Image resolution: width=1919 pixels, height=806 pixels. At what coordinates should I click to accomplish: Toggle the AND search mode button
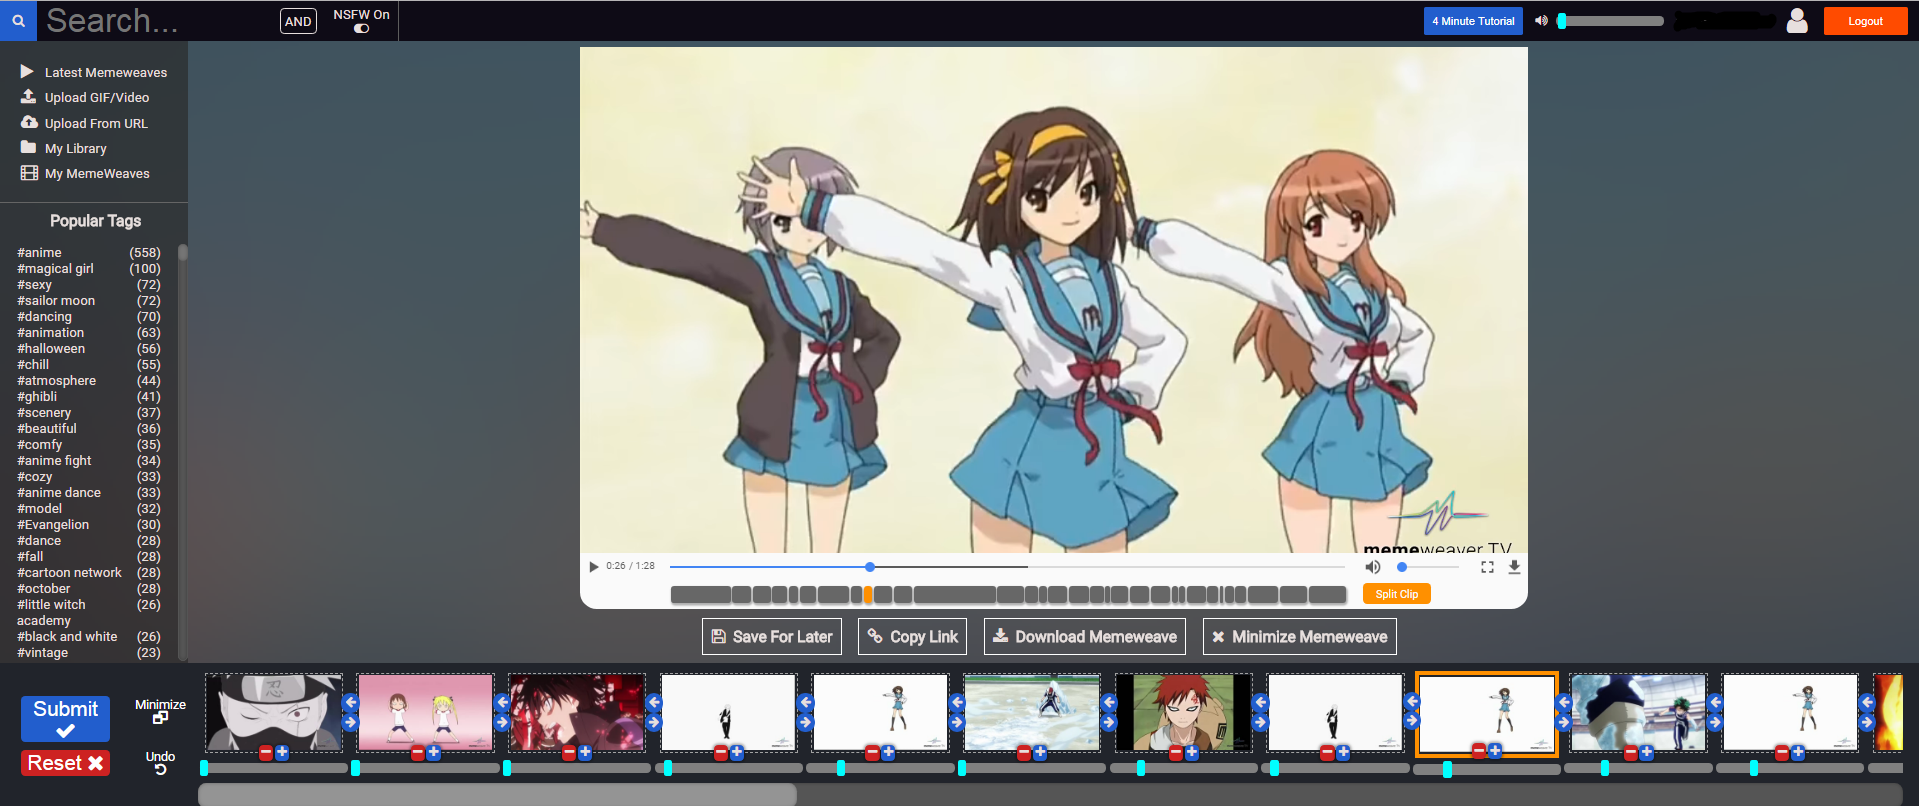point(298,21)
